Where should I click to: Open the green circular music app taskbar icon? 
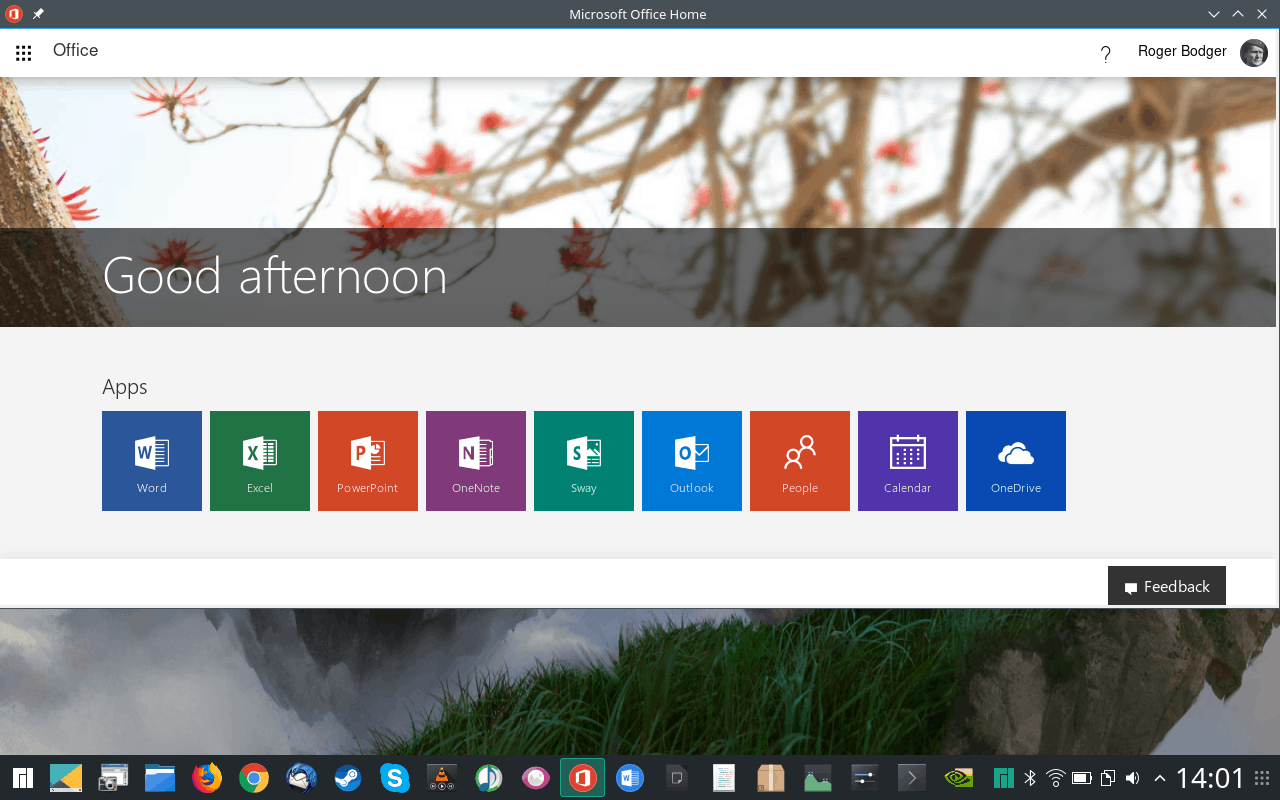point(489,778)
